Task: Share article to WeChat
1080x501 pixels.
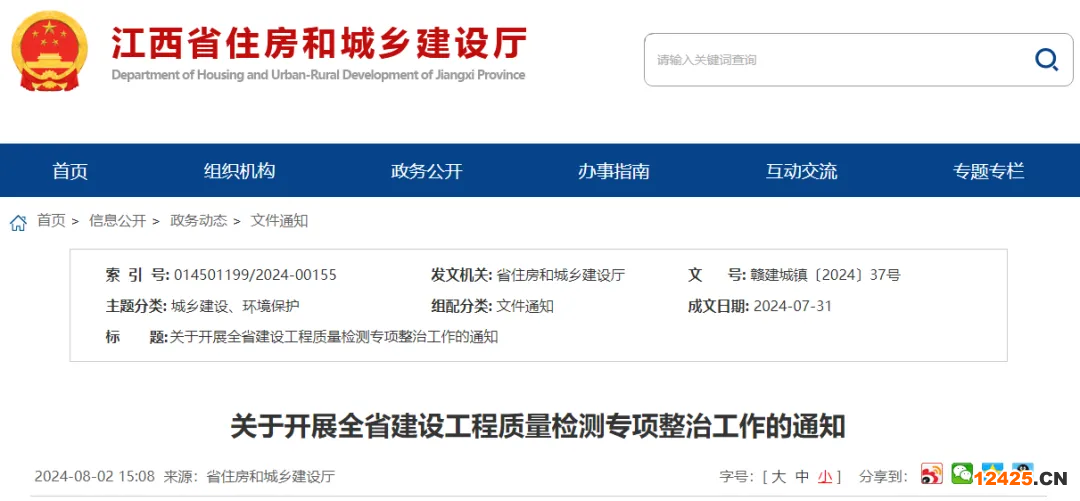Action: coord(962,472)
